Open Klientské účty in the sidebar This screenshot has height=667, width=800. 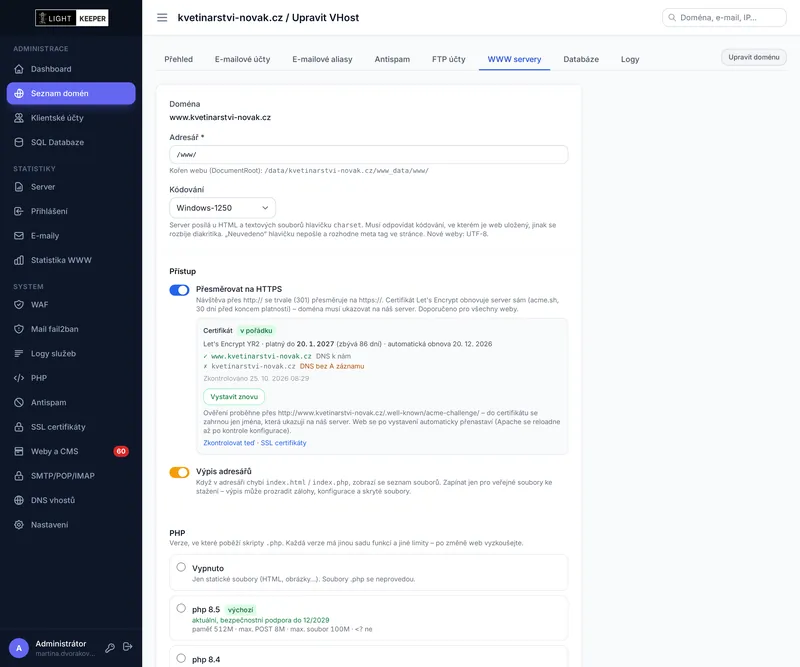71,118
